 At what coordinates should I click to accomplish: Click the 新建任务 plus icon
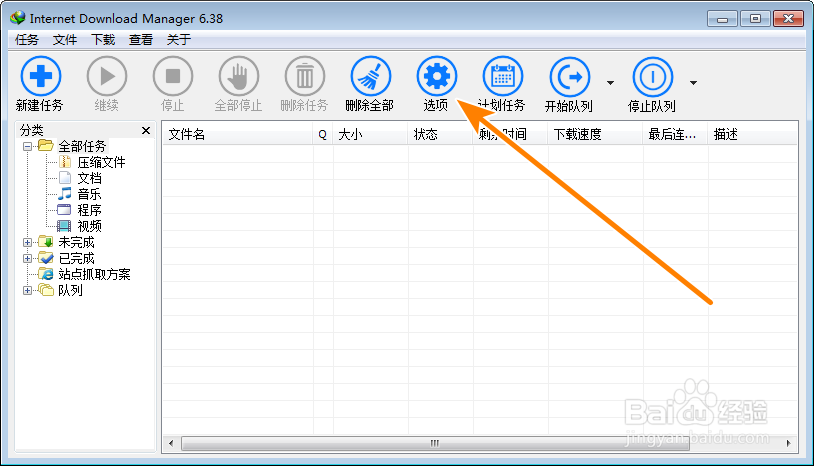(x=41, y=76)
